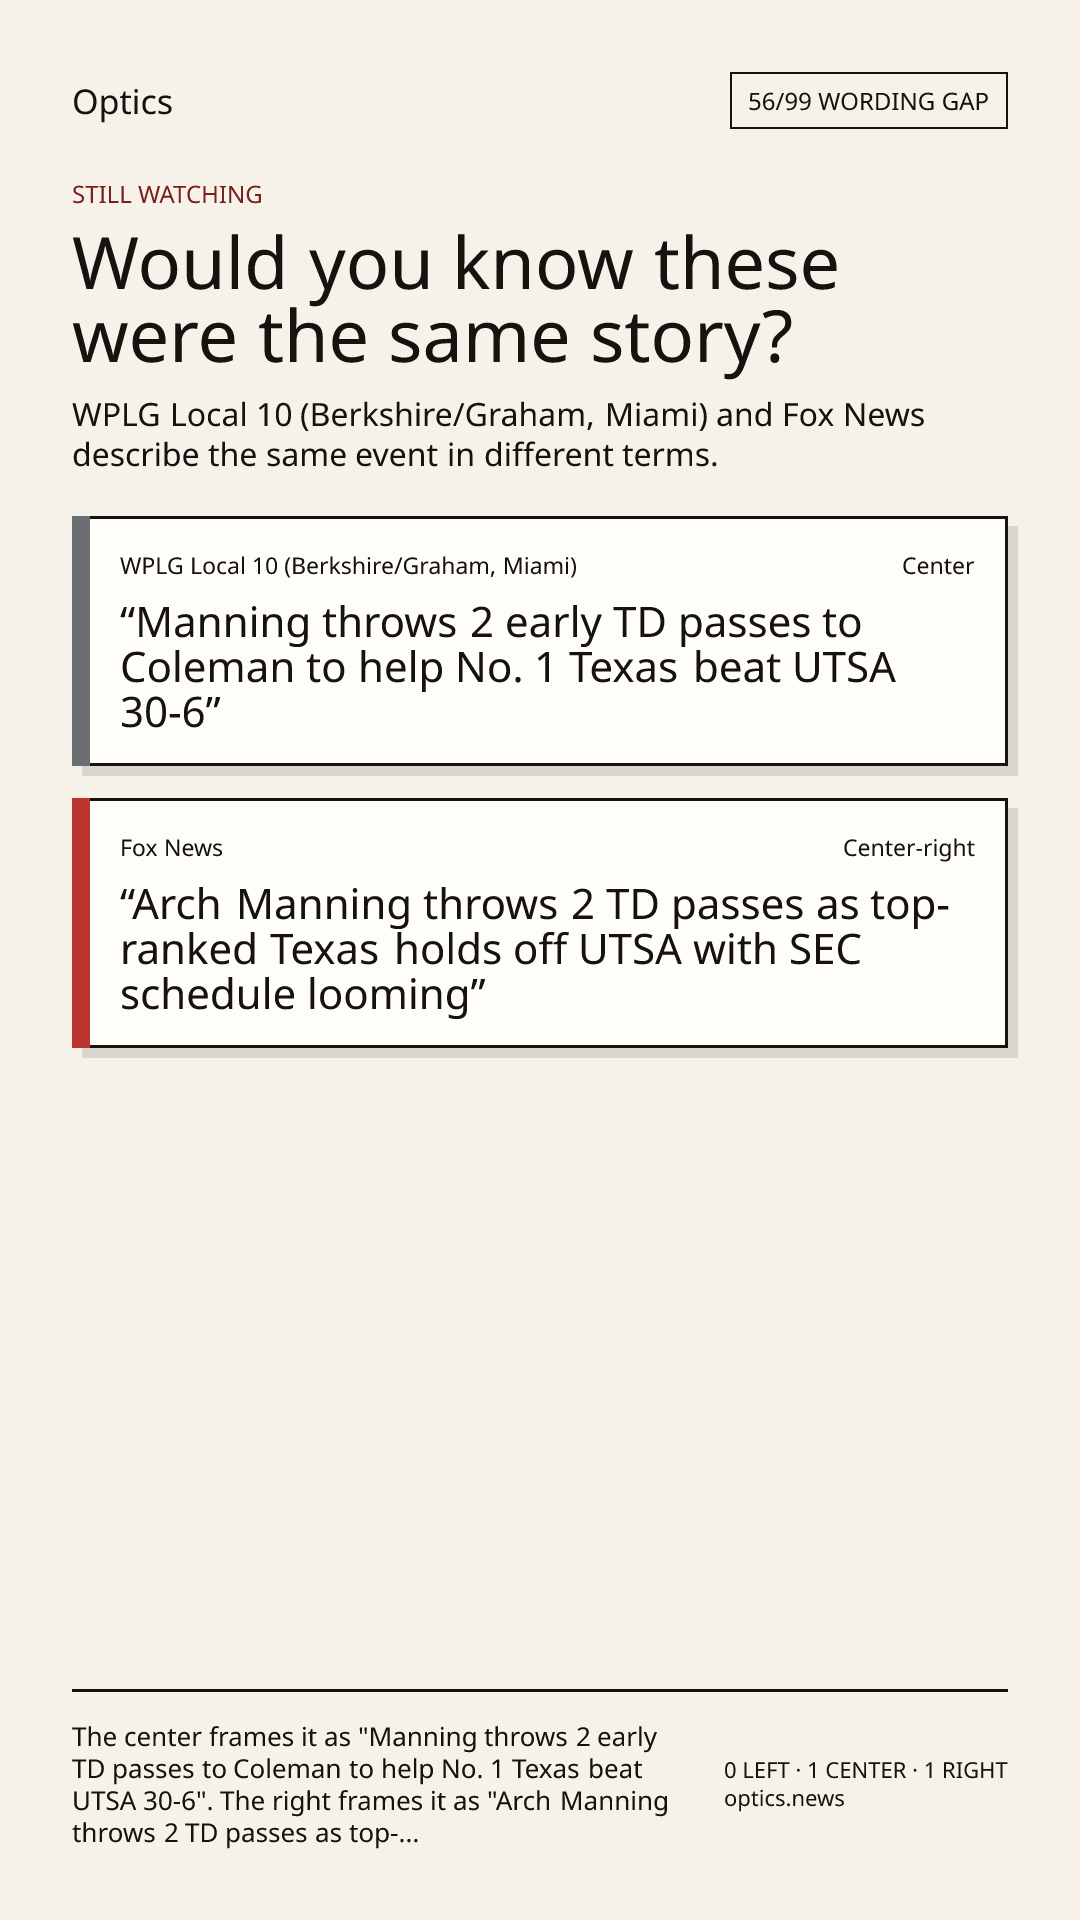Screen dimensions: 1080x1920
Task: Open the Fox News headline card
Action: pos(540,923)
